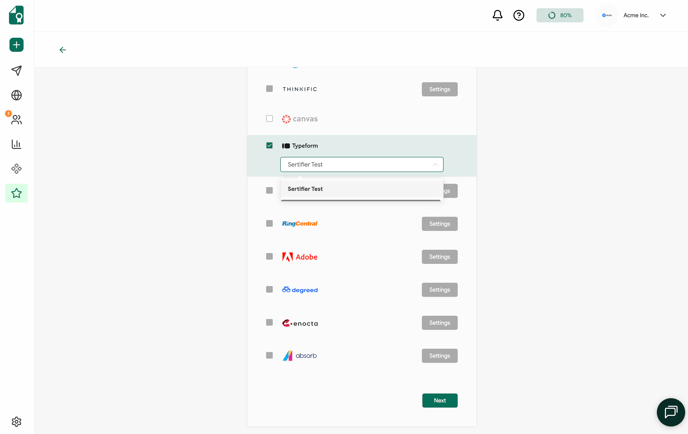The width and height of the screenshot is (688, 434).
Task: Uncheck the Typeform checkbox
Action: click(x=269, y=146)
